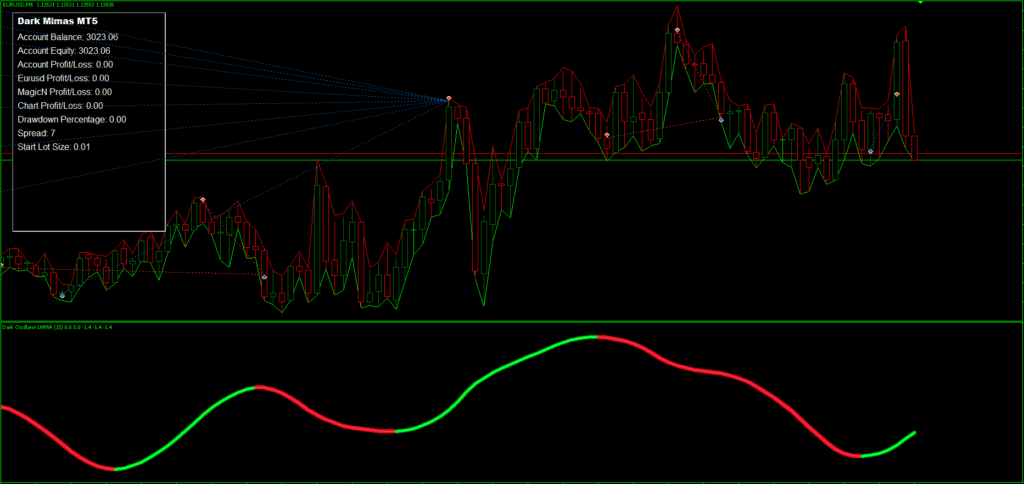Click the orange marker just right of info panel
Viewport: 1024px width, 484px height.
click(x=203, y=200)
